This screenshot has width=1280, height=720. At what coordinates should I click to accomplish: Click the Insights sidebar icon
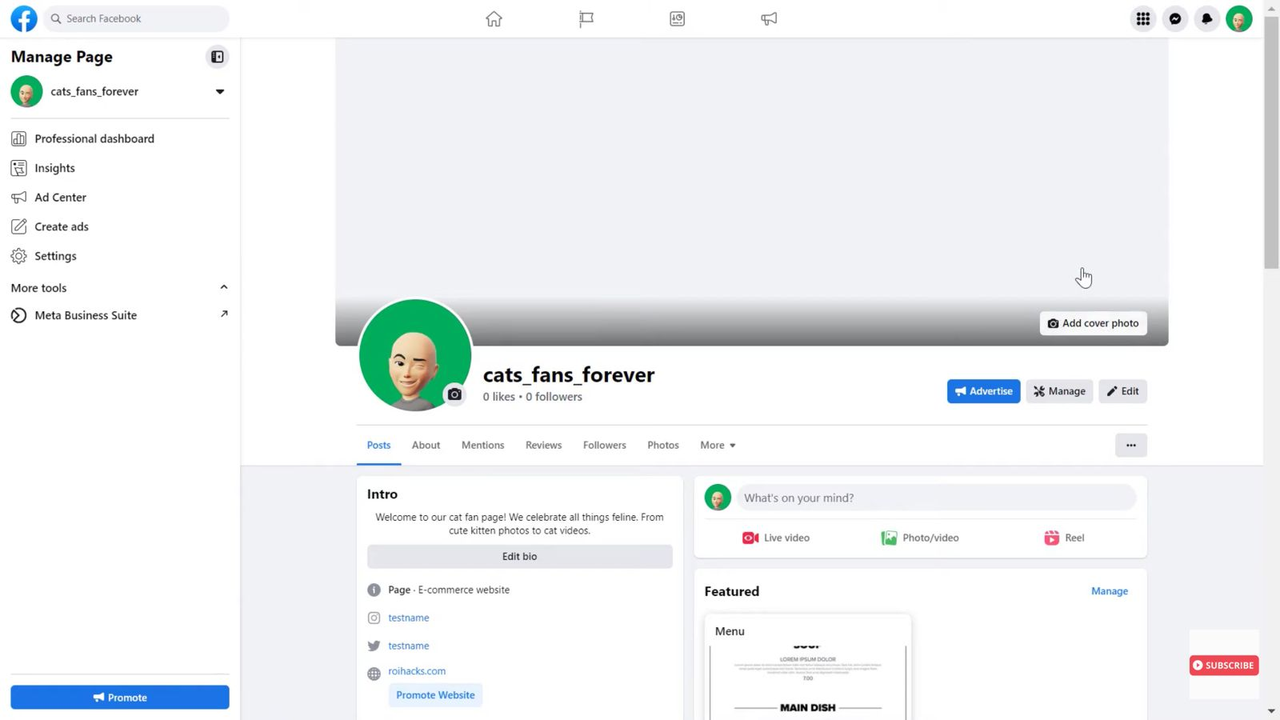tap(19, 168)
